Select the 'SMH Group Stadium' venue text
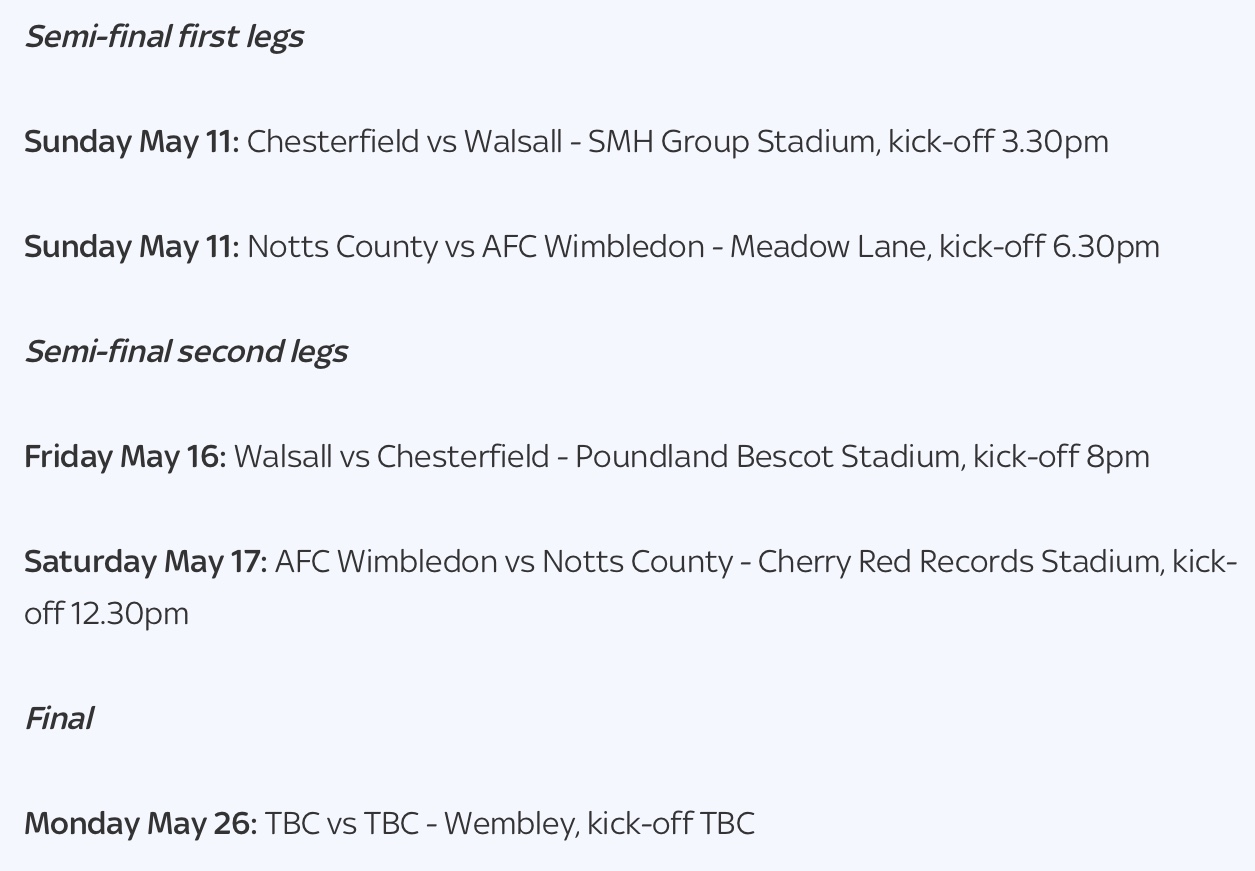Image resolution: width=1255 pixels, height=871 pixels. click(733, 142)
